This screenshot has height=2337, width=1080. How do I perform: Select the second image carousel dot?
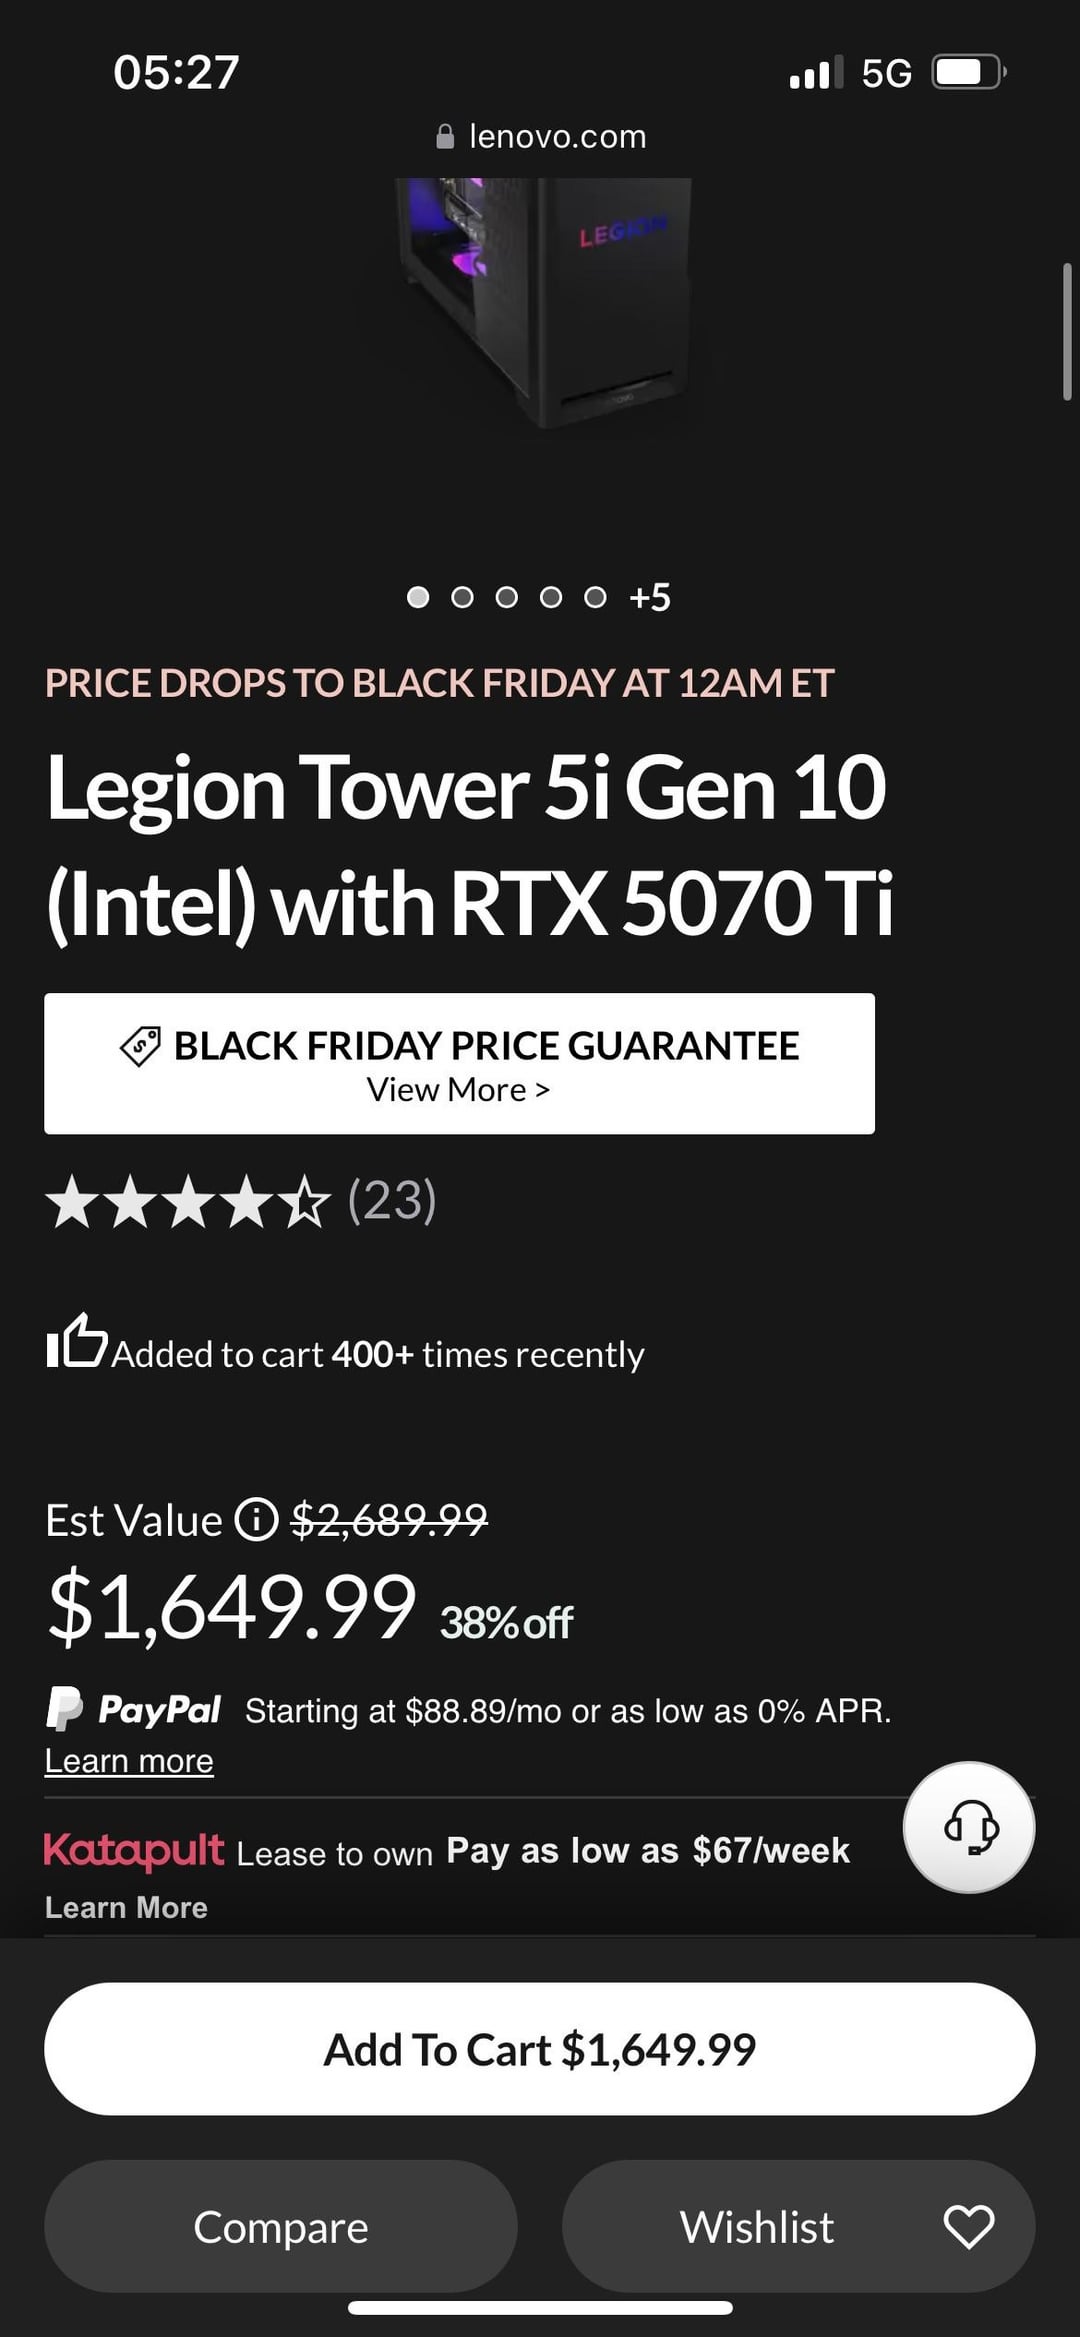click(462, 597)
